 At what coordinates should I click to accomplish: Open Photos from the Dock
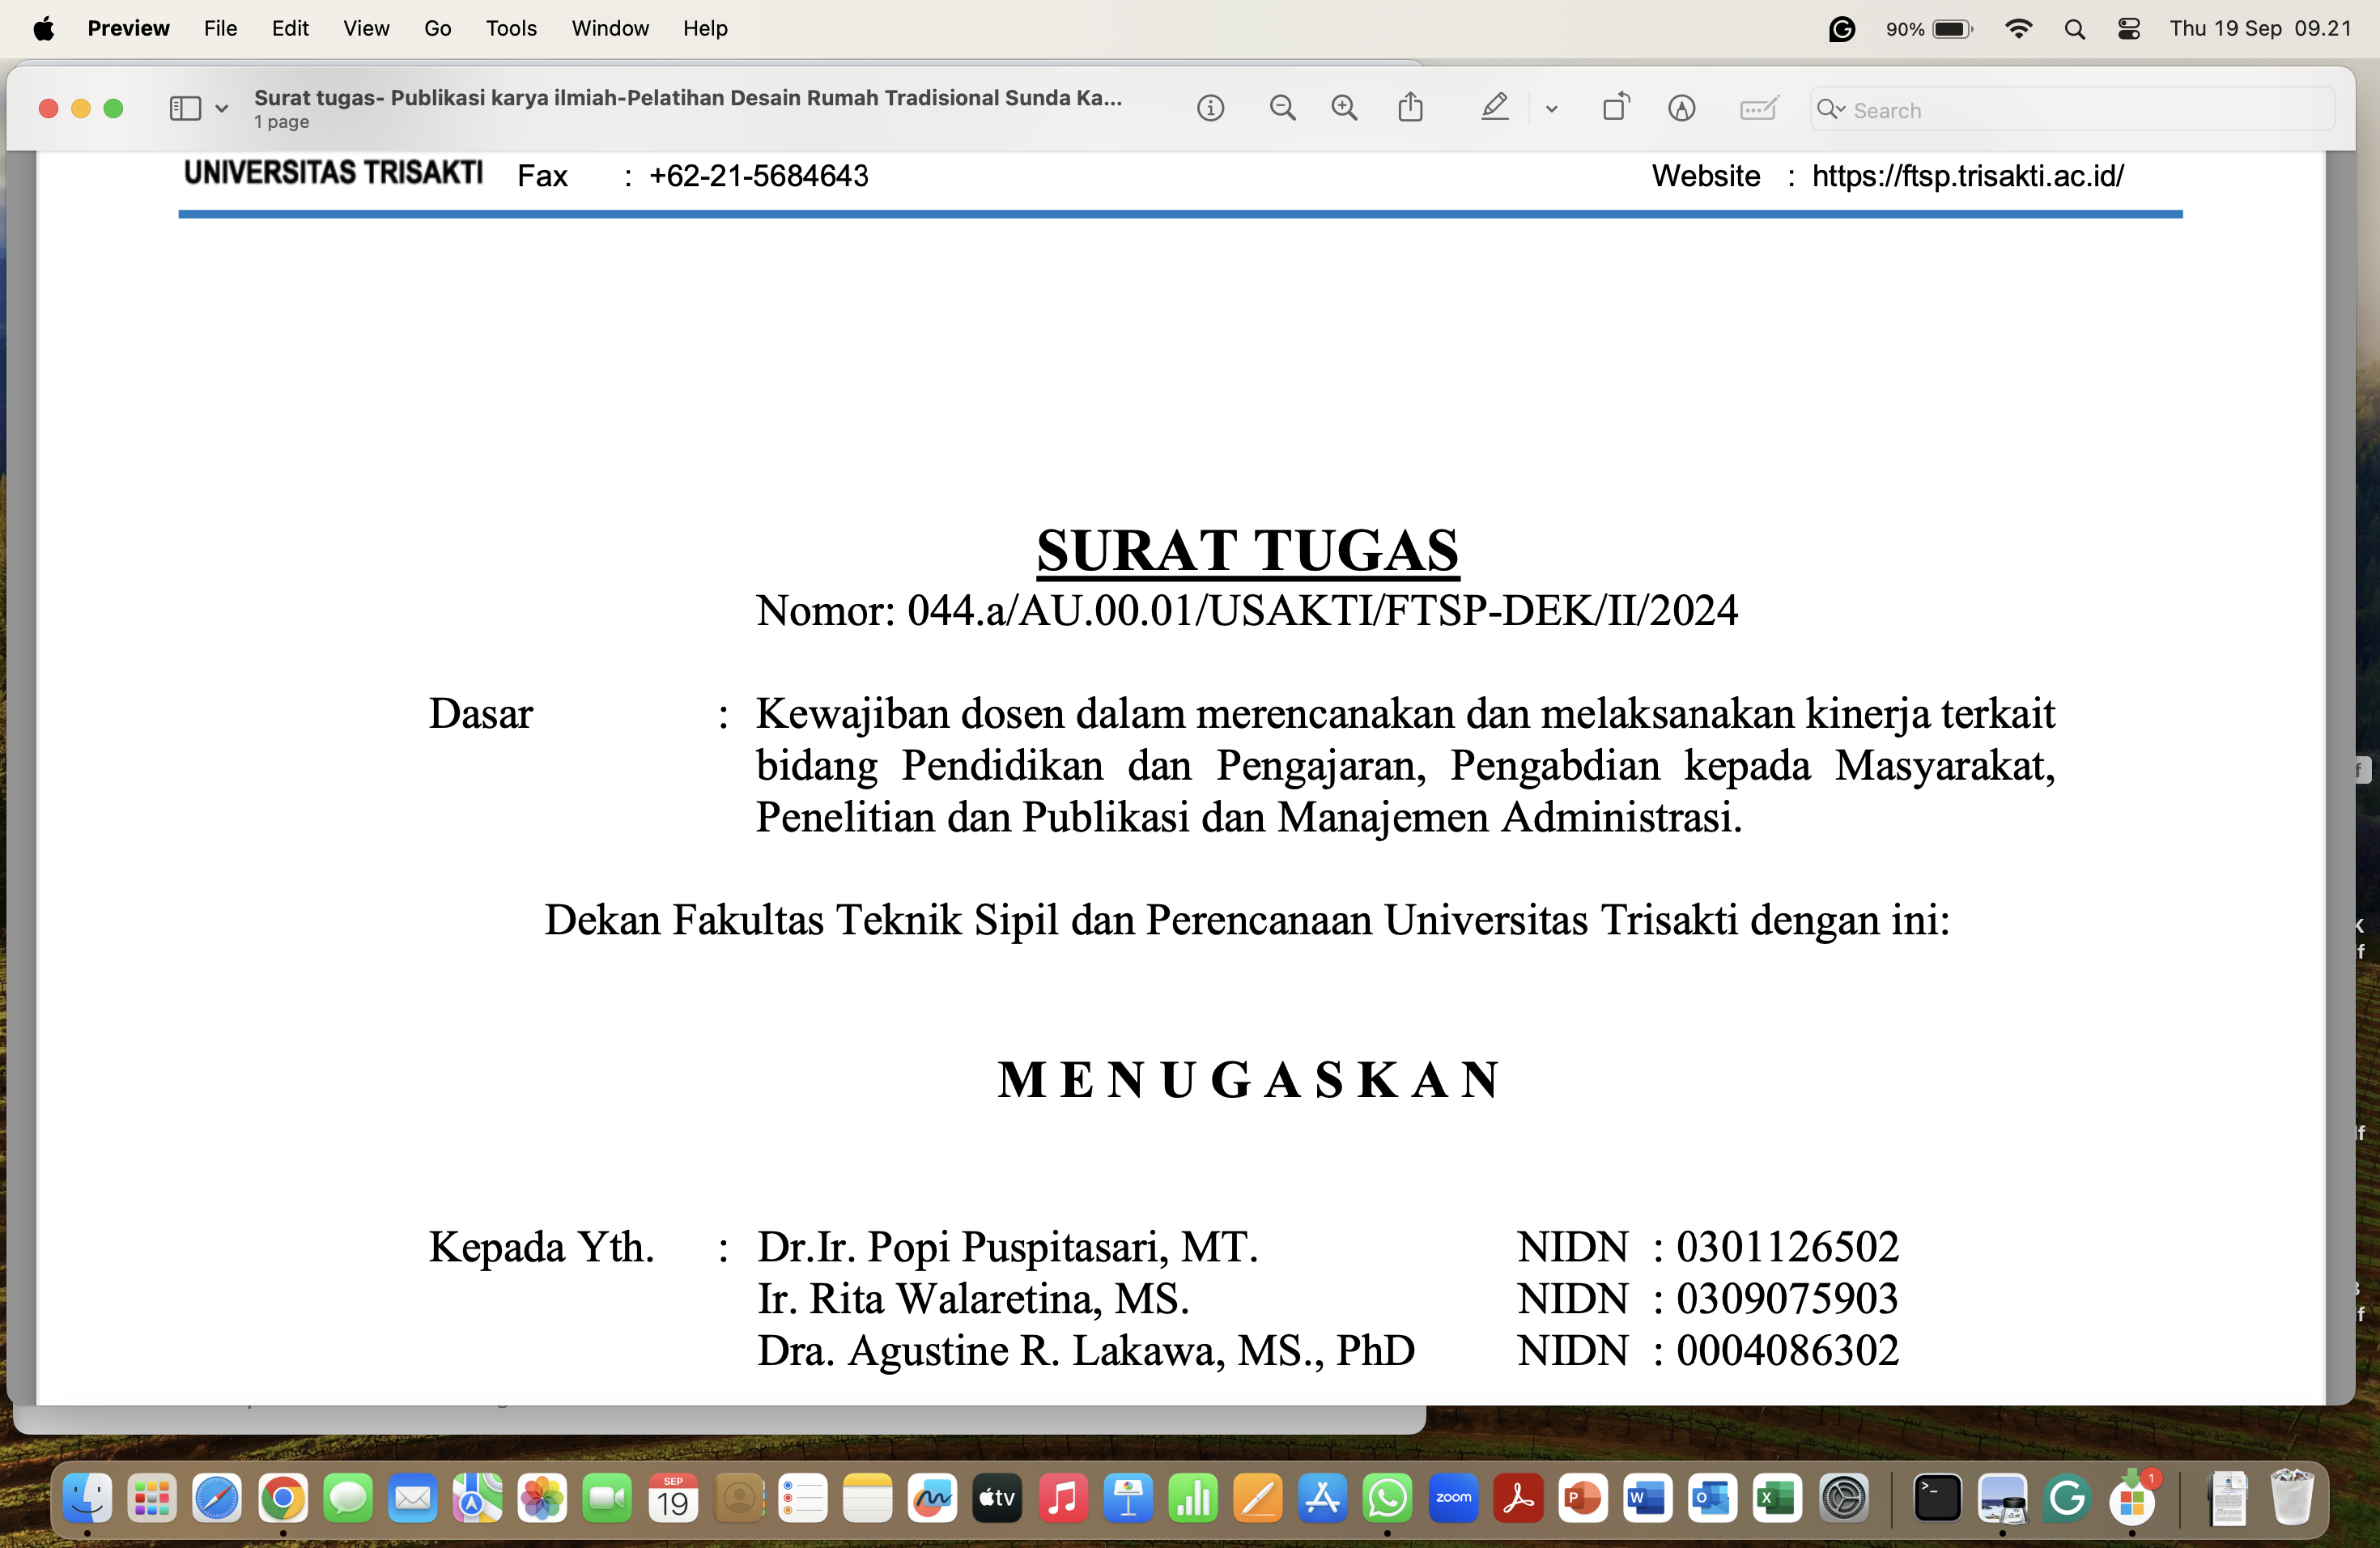click(x=542, y=1497)
